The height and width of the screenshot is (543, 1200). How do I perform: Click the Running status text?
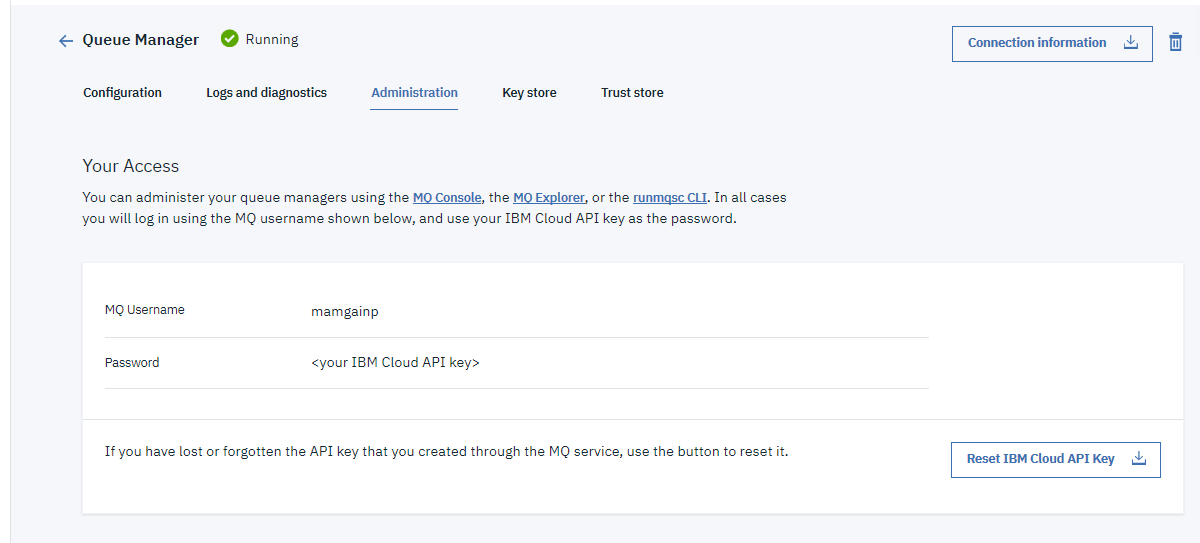click(x=272, y=40)
